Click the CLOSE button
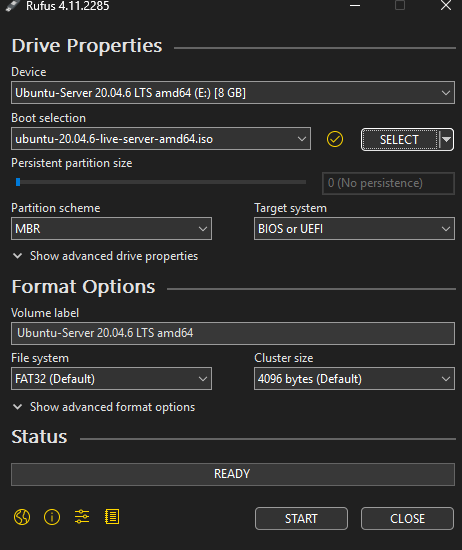The height and width of the screenshot is (550, 462). pos(407,518)
